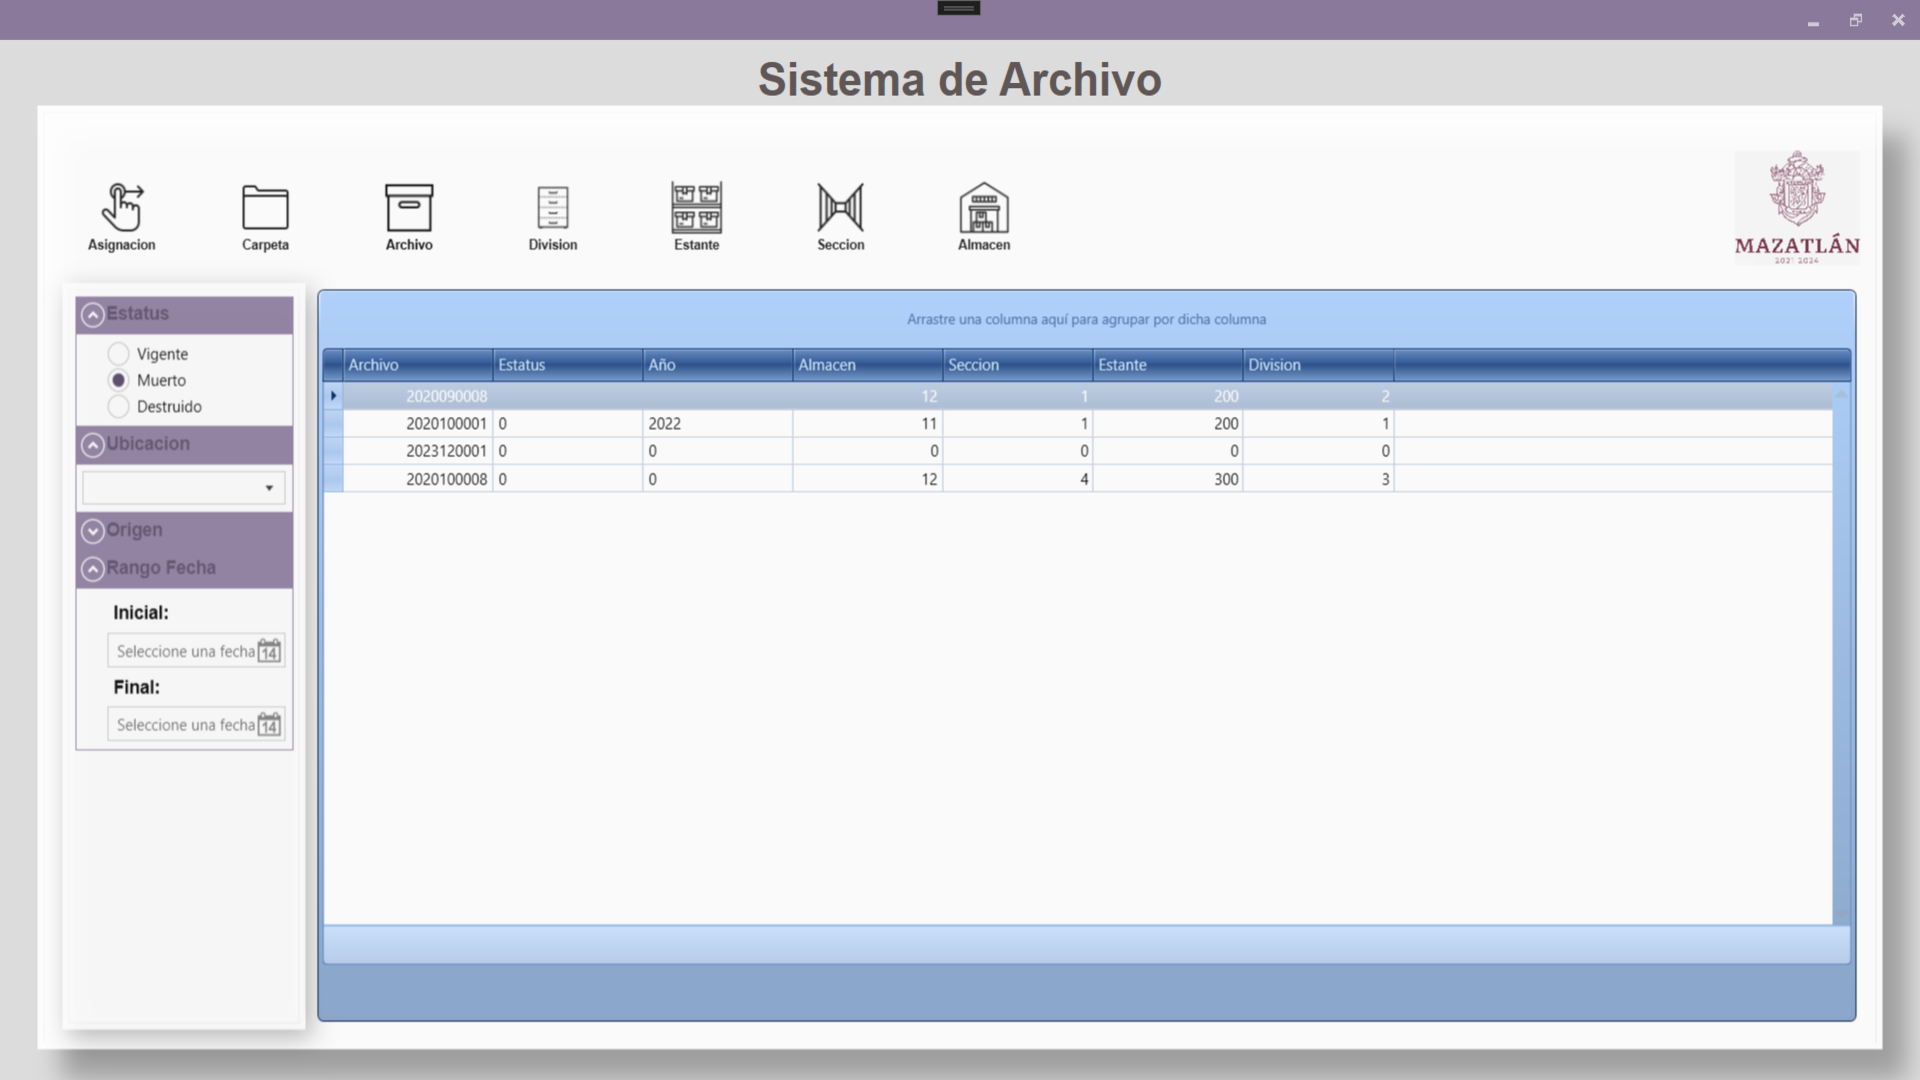Click the Seccion icon
The height and width of the screenshot is (1080, 1920).
click(840, 207)
